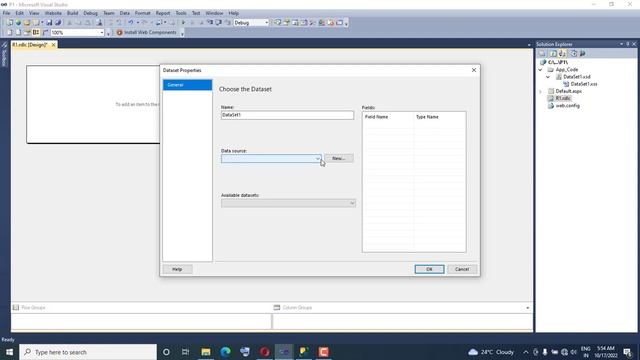Click the Name field containing DataSet1
Screen dimensions: 640x360
coord(287,115)
